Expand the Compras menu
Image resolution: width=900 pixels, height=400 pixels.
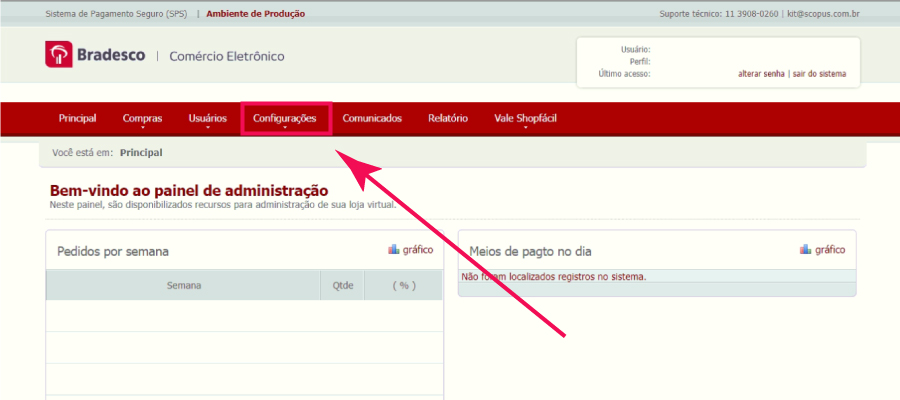coord(142,119)
